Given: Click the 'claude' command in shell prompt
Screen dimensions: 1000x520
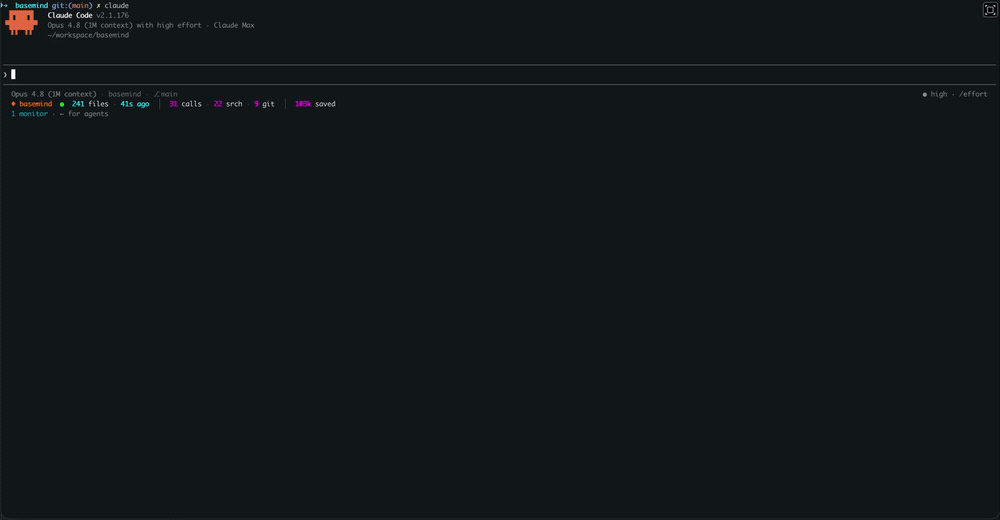Looking at the screenshot, I should [x=117, y=6].
